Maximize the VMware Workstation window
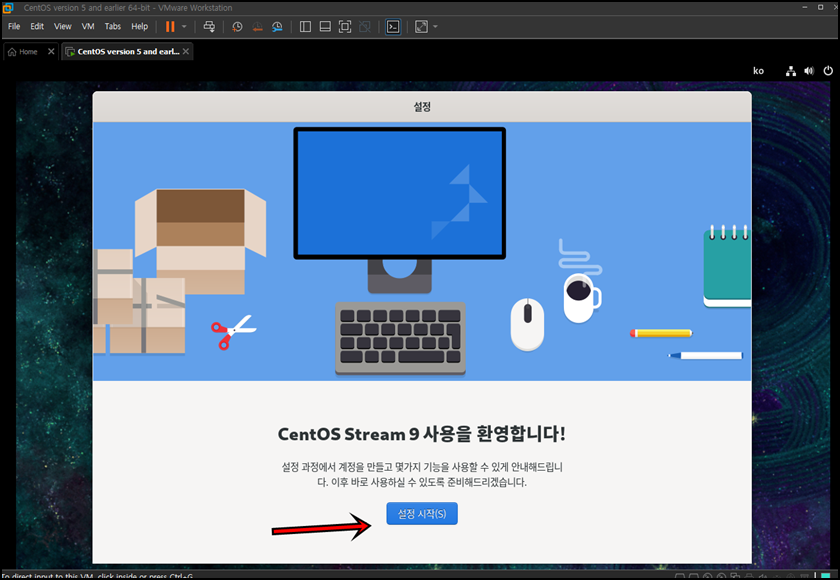 point(820,7)
